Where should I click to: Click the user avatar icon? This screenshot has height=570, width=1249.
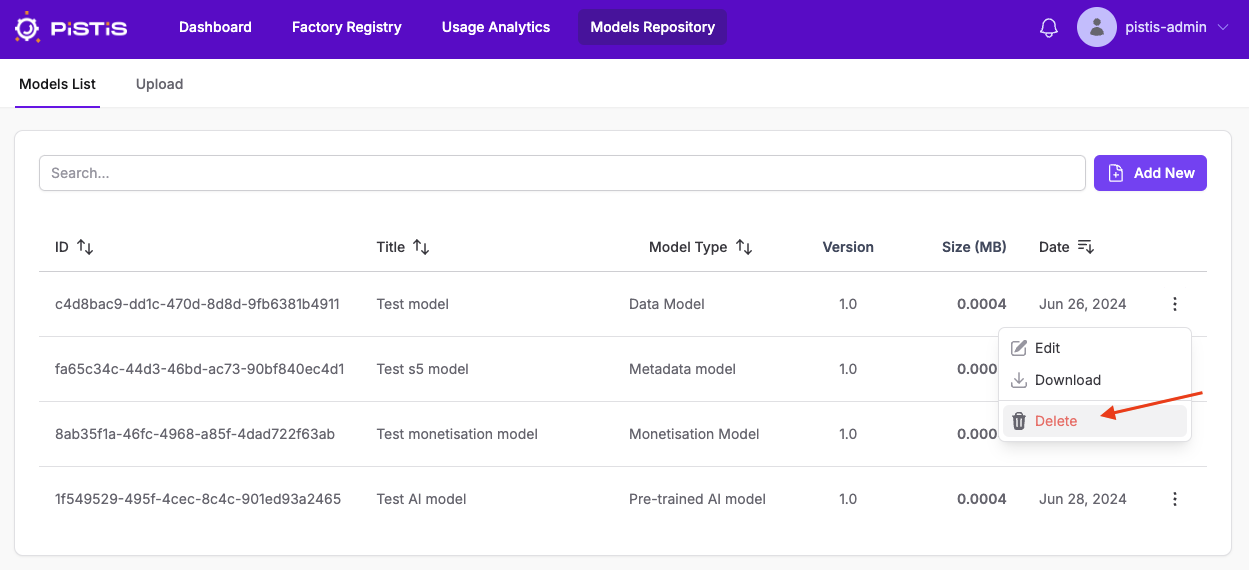(x=1096, y=27)
